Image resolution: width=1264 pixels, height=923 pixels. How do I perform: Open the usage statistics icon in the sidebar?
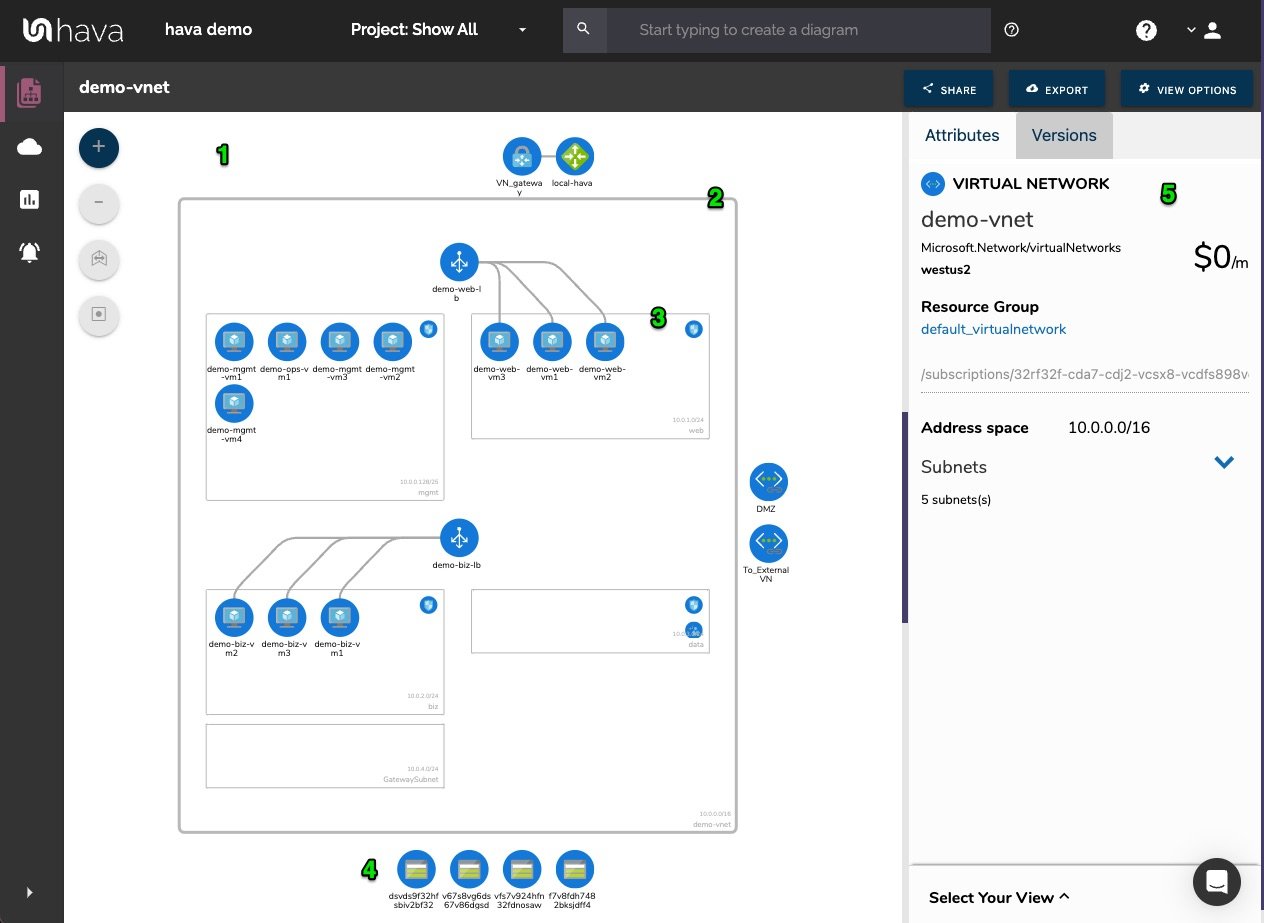point(30,199)
